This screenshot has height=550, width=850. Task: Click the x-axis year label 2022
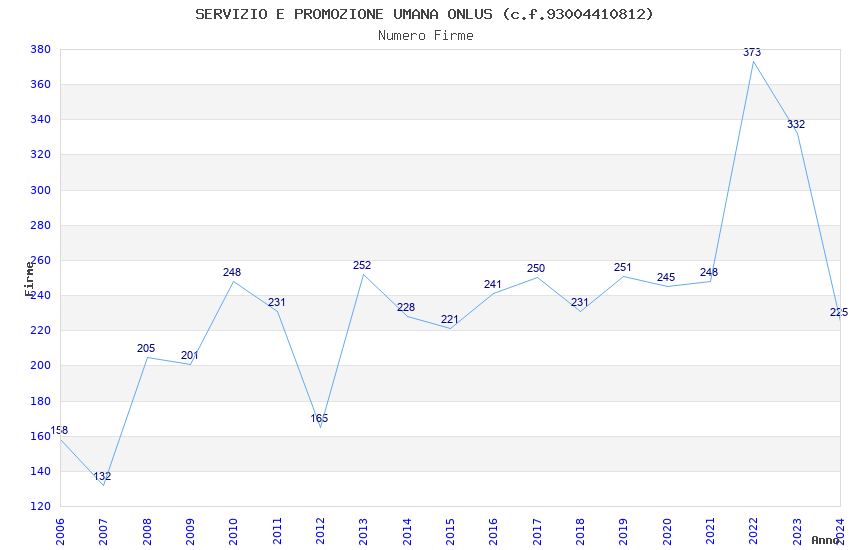(x=754, y=532)
